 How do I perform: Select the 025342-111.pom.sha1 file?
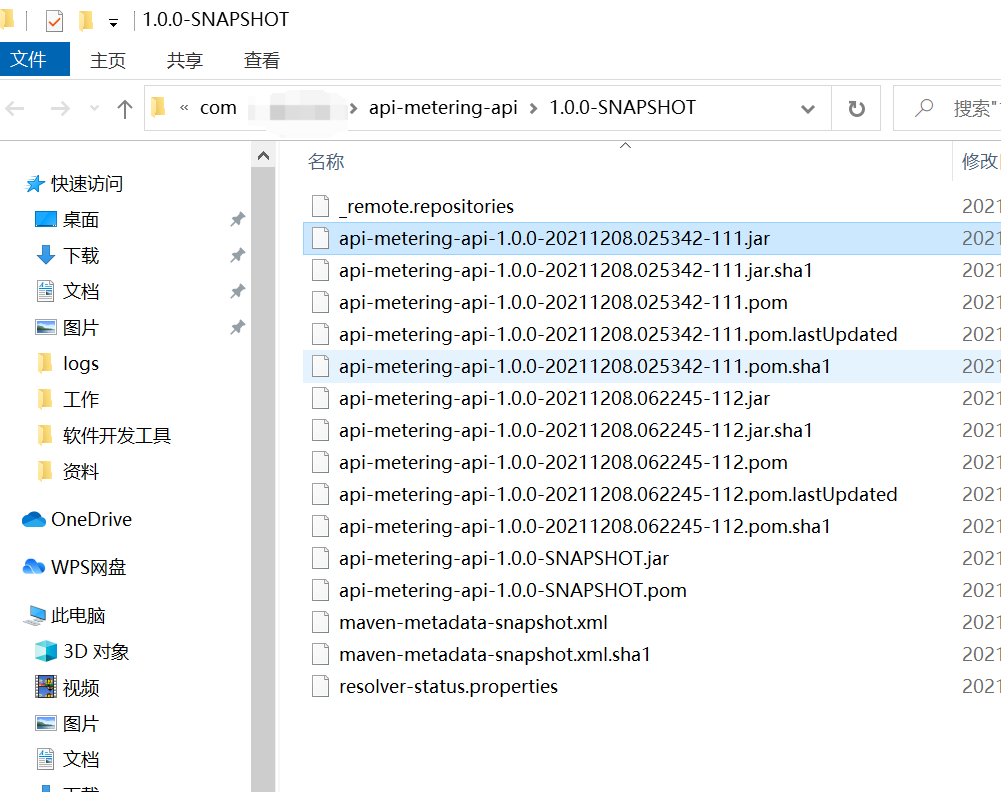[584, 366]
